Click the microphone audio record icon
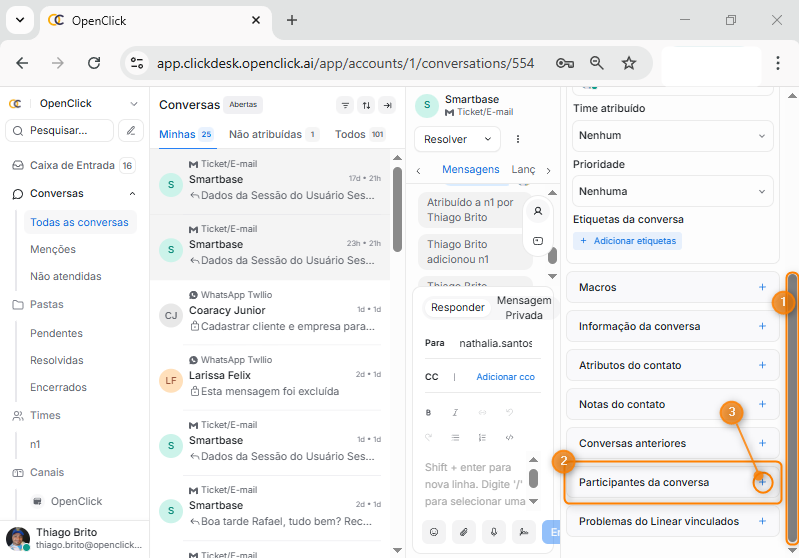The width and height of the screenshot is (799, 558). [x=492, y=532]
